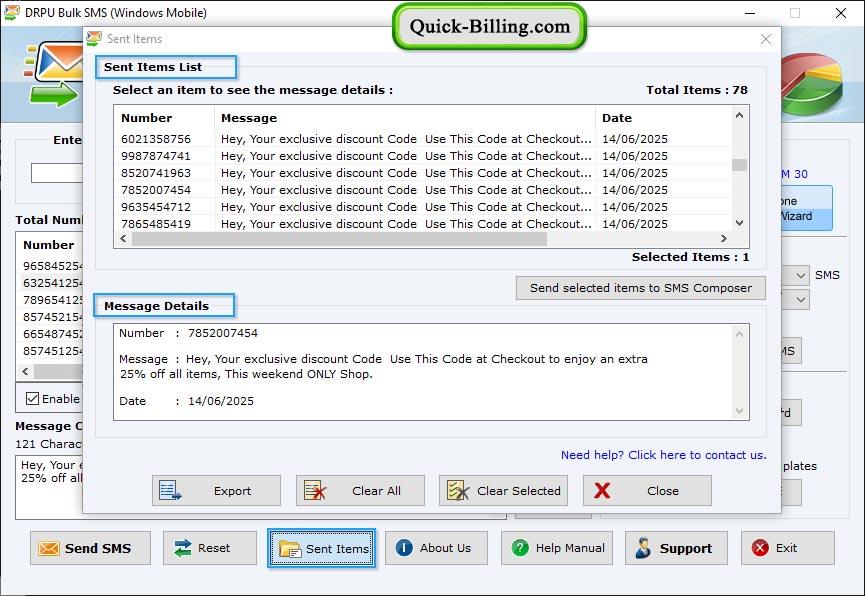
Task: Click the red Exit icon
Action: [x=760, y=547]
